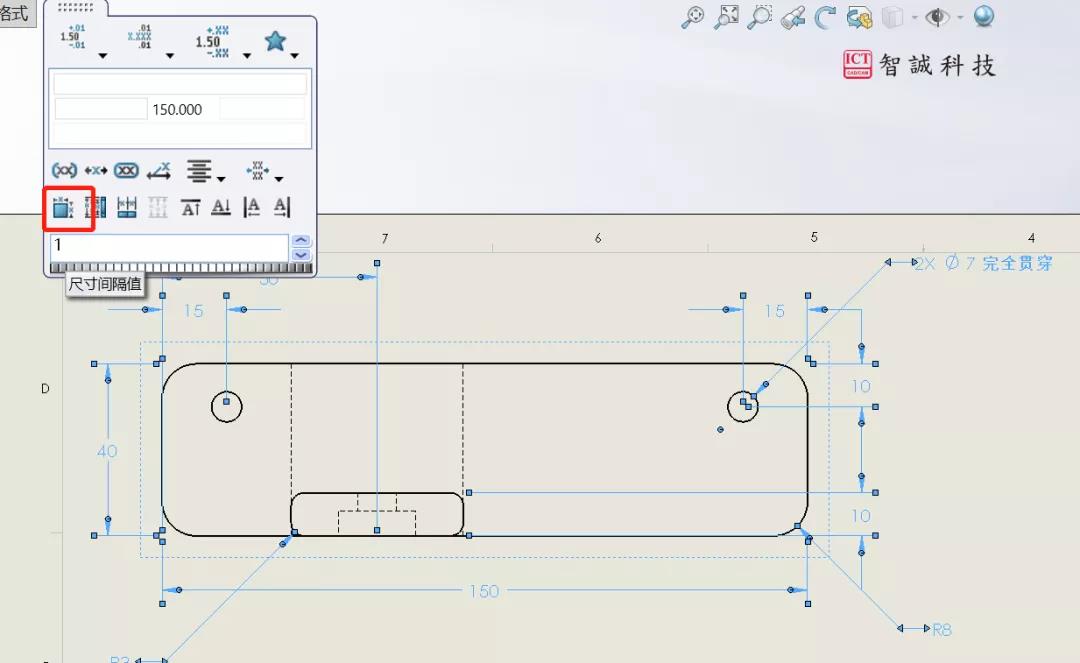Center the dimension text between extension lines
The height and width of the screenshot is (663, 1080).
coord(96,170)
